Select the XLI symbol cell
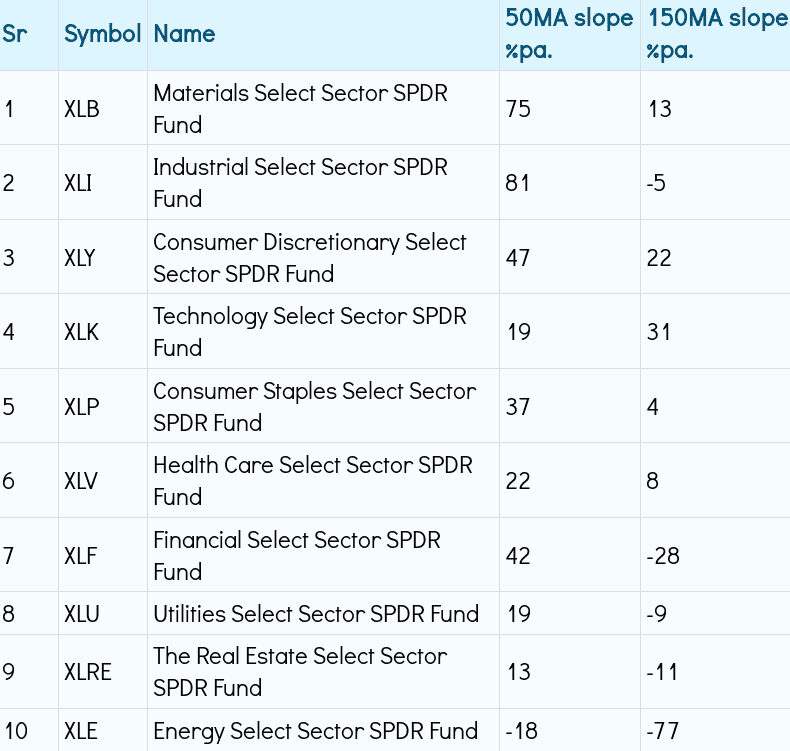The width and height of the screenshot is (790, 751). pos(79,183)
